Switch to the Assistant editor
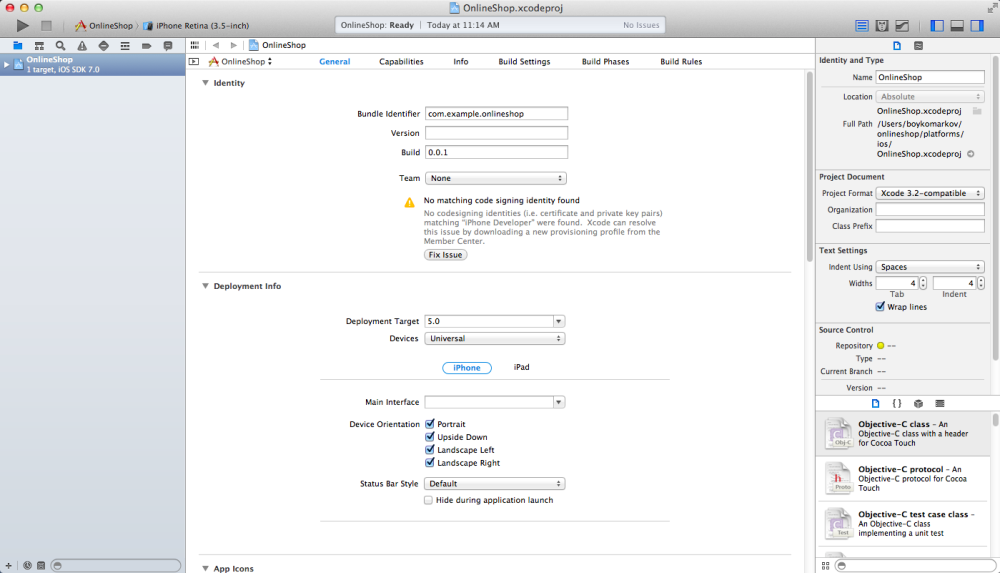 click(882, 26)
